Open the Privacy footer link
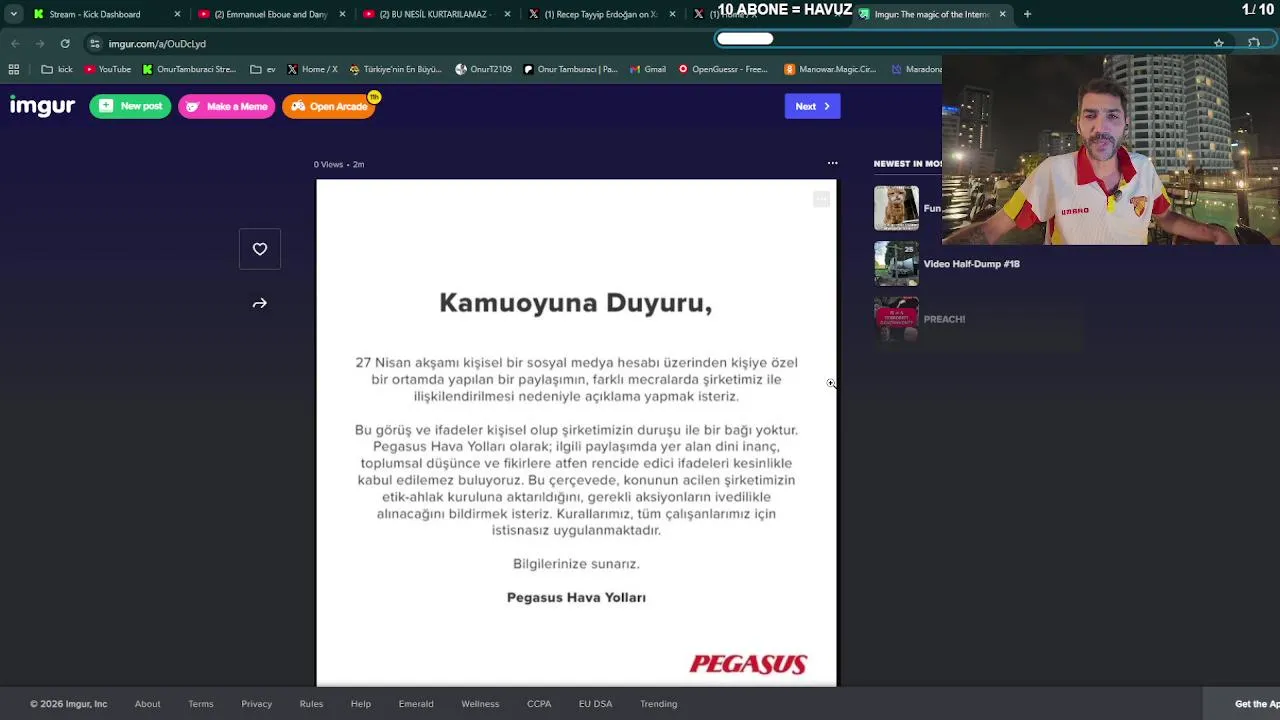This screenshot has height=720, width=1280. point(256,704)
